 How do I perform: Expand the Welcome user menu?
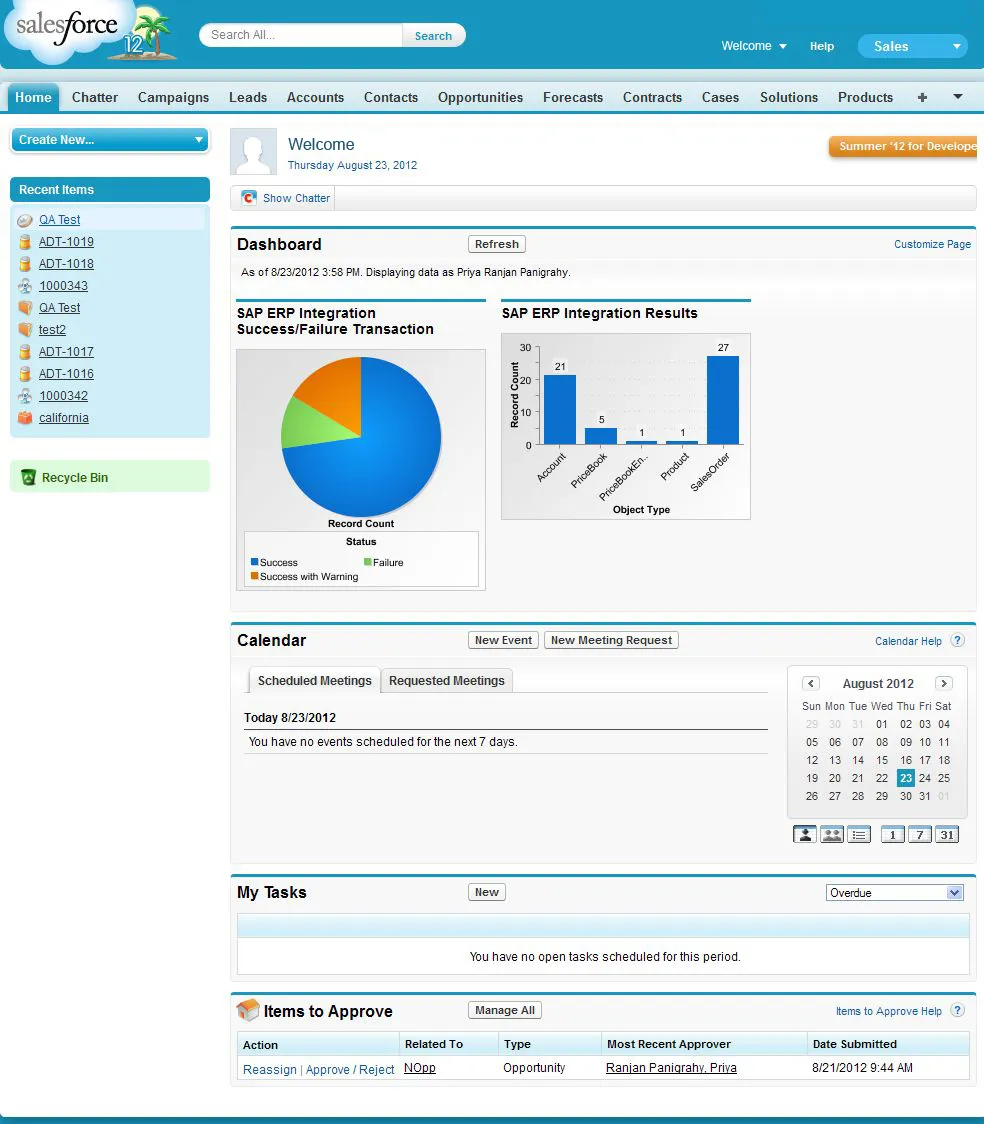click(754, 46)
